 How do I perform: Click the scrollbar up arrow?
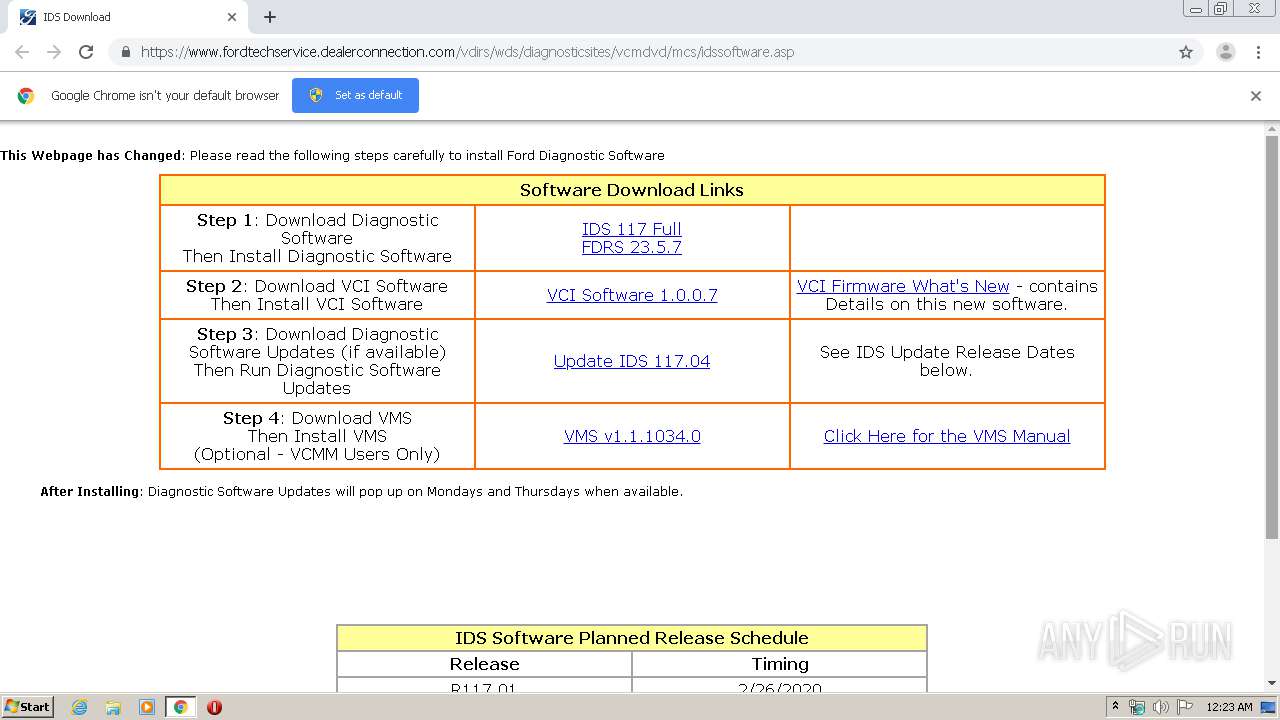[x=1272, y=129]
